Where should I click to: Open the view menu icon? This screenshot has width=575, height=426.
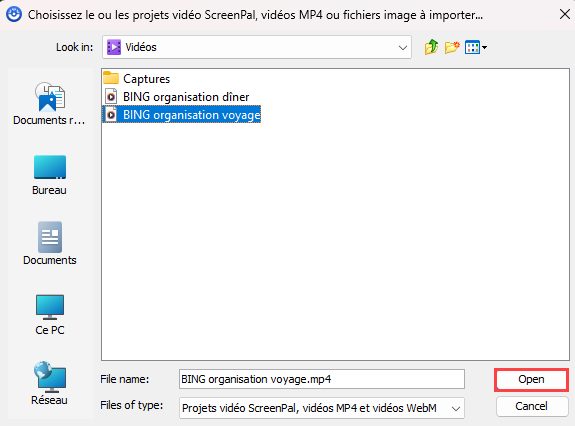pos(476,47)
